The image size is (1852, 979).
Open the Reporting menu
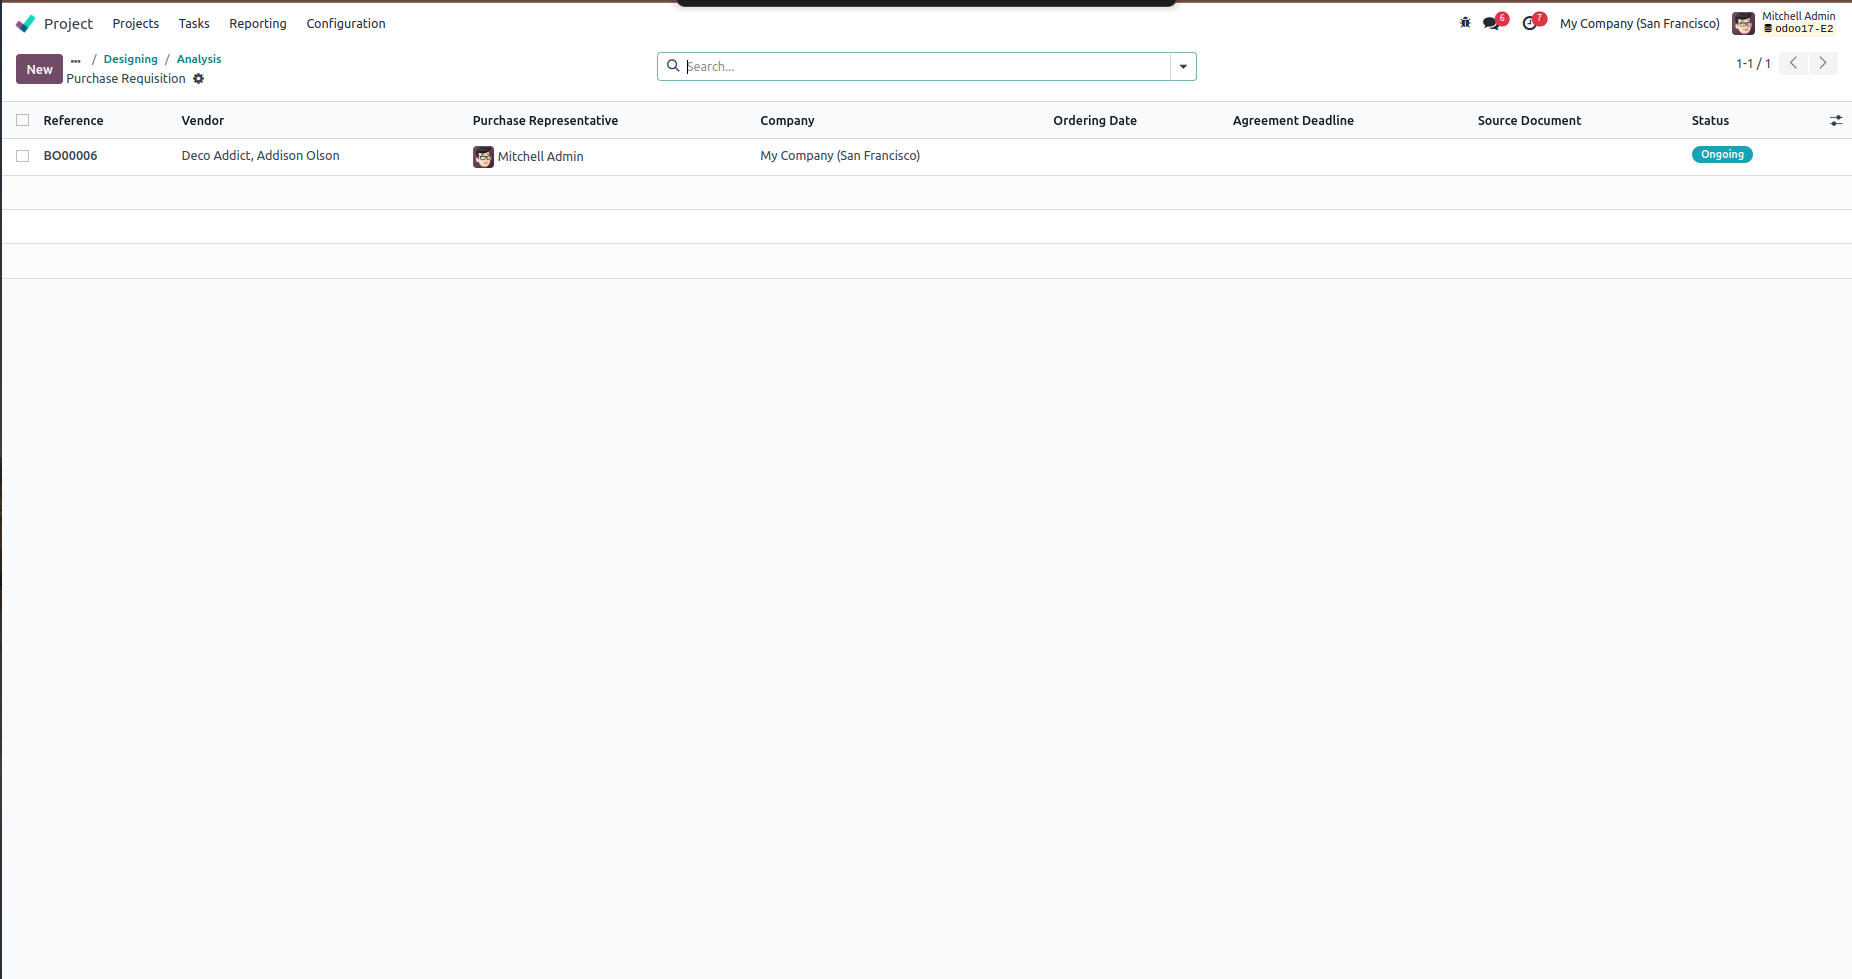[x=257, y=23]
